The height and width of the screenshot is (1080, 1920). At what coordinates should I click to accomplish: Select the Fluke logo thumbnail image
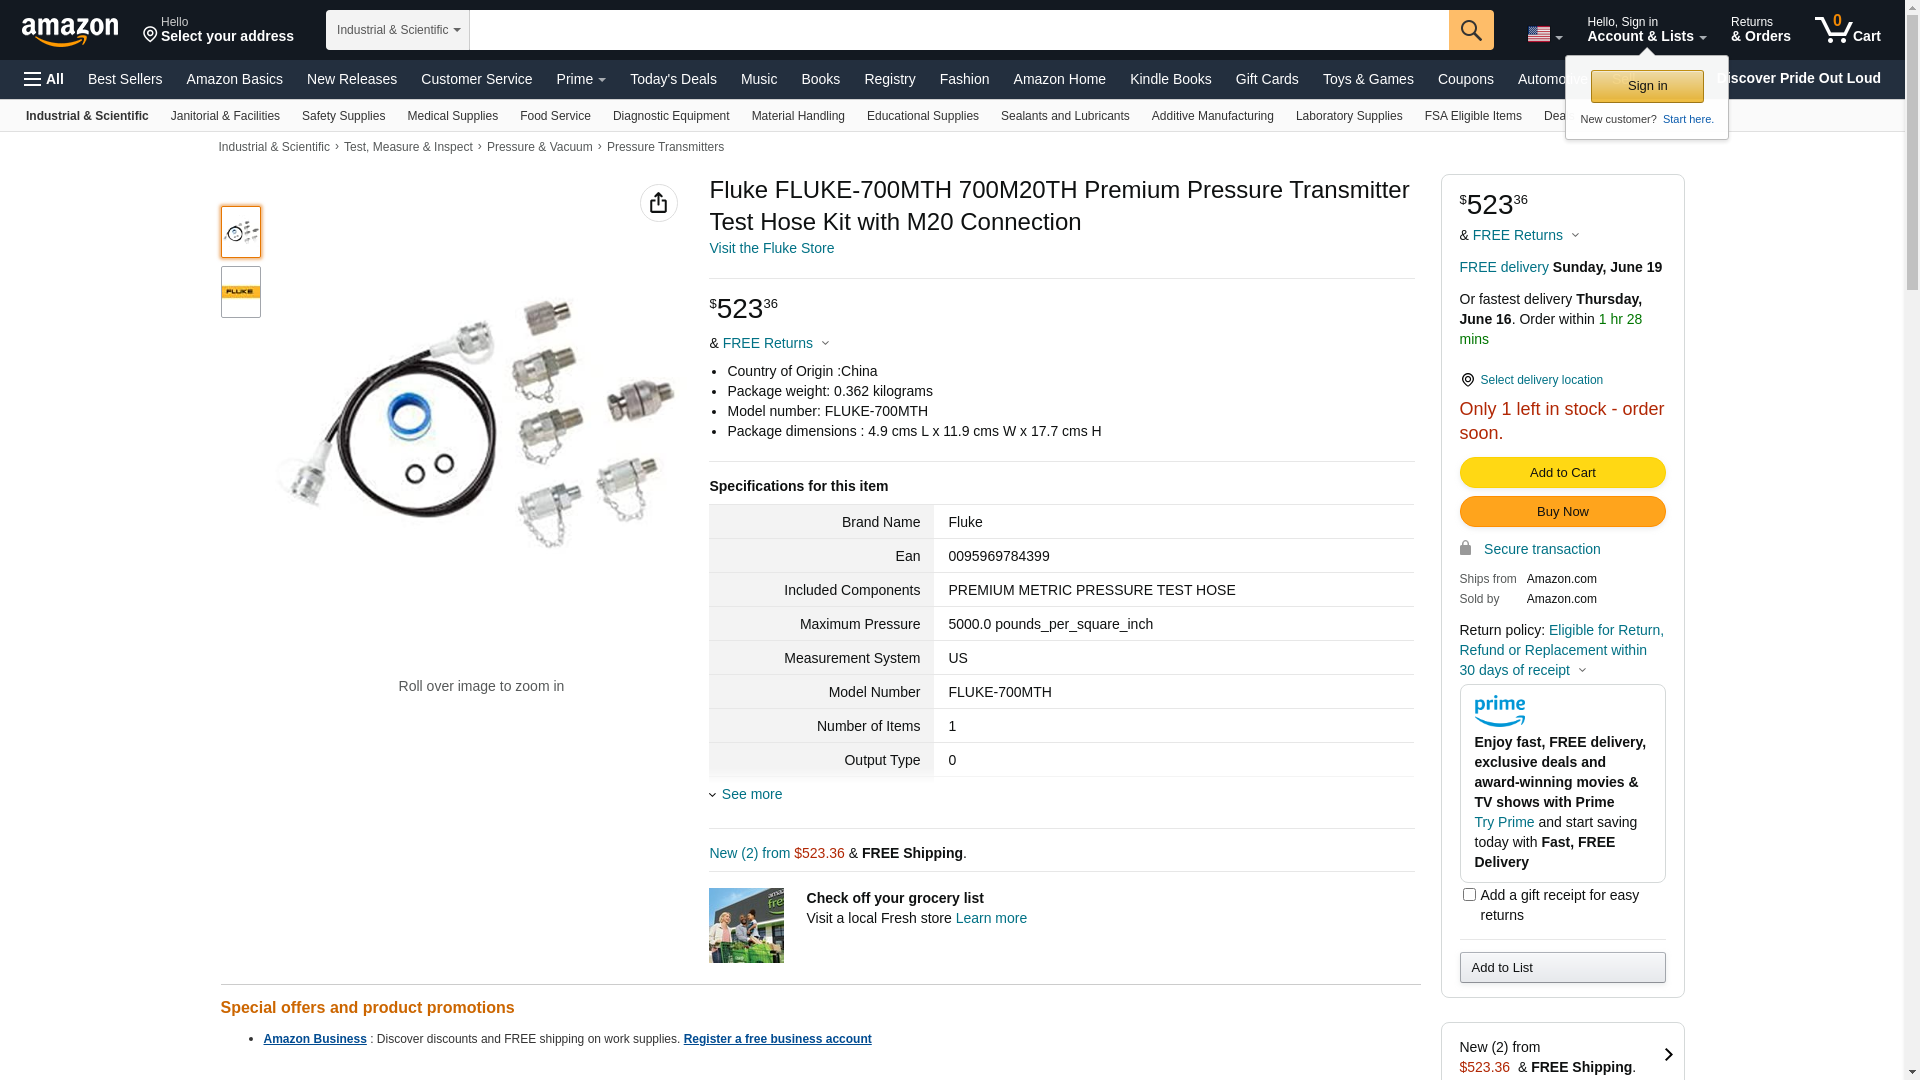coord(241,292)
